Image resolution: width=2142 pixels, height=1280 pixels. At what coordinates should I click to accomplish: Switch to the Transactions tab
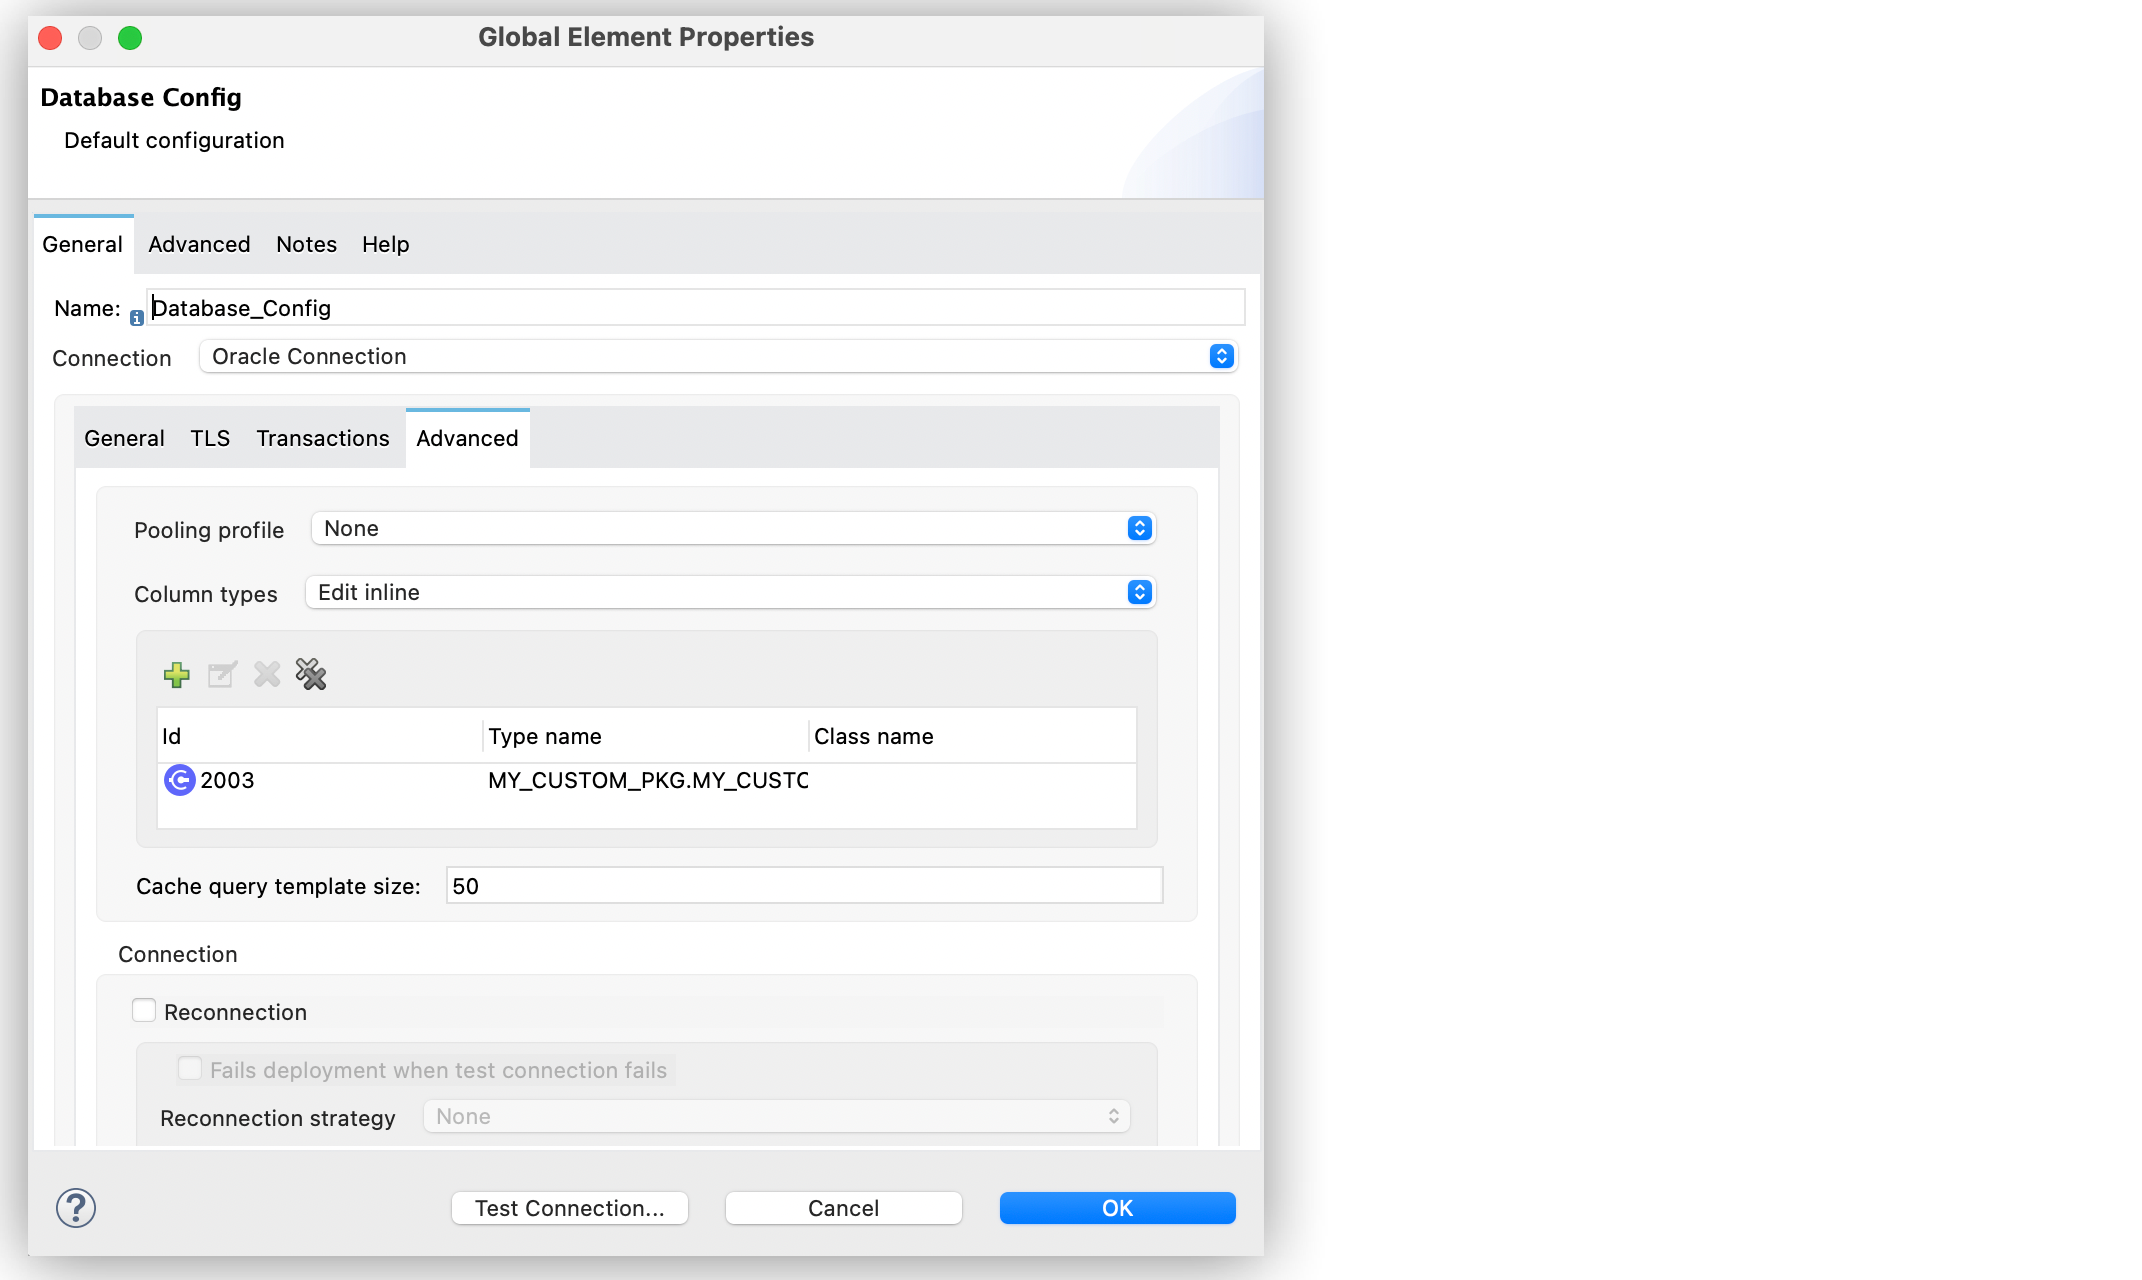click(322, 438)
